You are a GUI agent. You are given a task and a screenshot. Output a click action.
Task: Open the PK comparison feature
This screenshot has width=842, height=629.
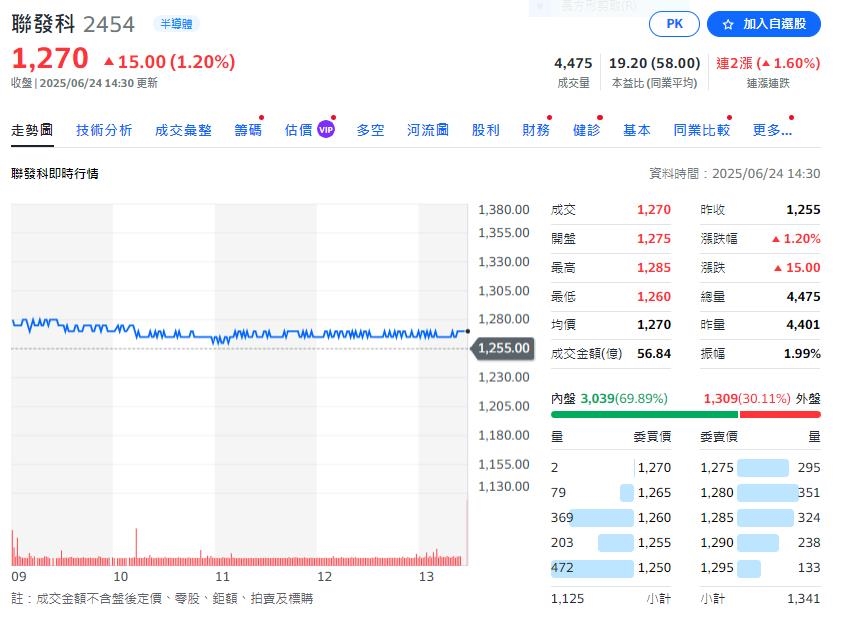click(x=673, y=24)
